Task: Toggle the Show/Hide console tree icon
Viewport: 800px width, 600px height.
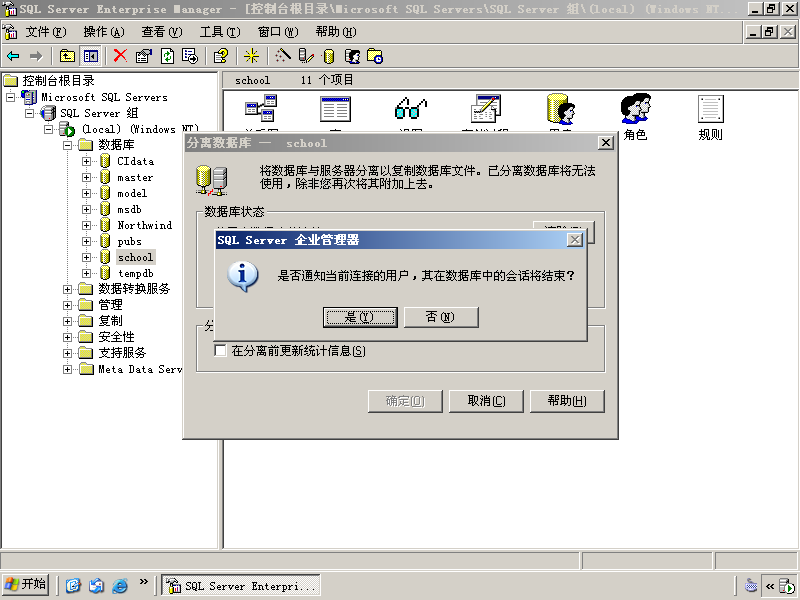Action: coord(90,56)
